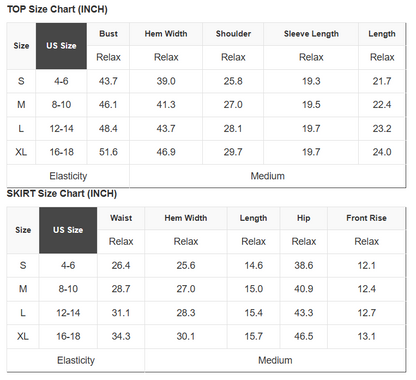Select the hip measurement 46.5
The height and width of the screenshot is (380, 416).
pos(304,337)
